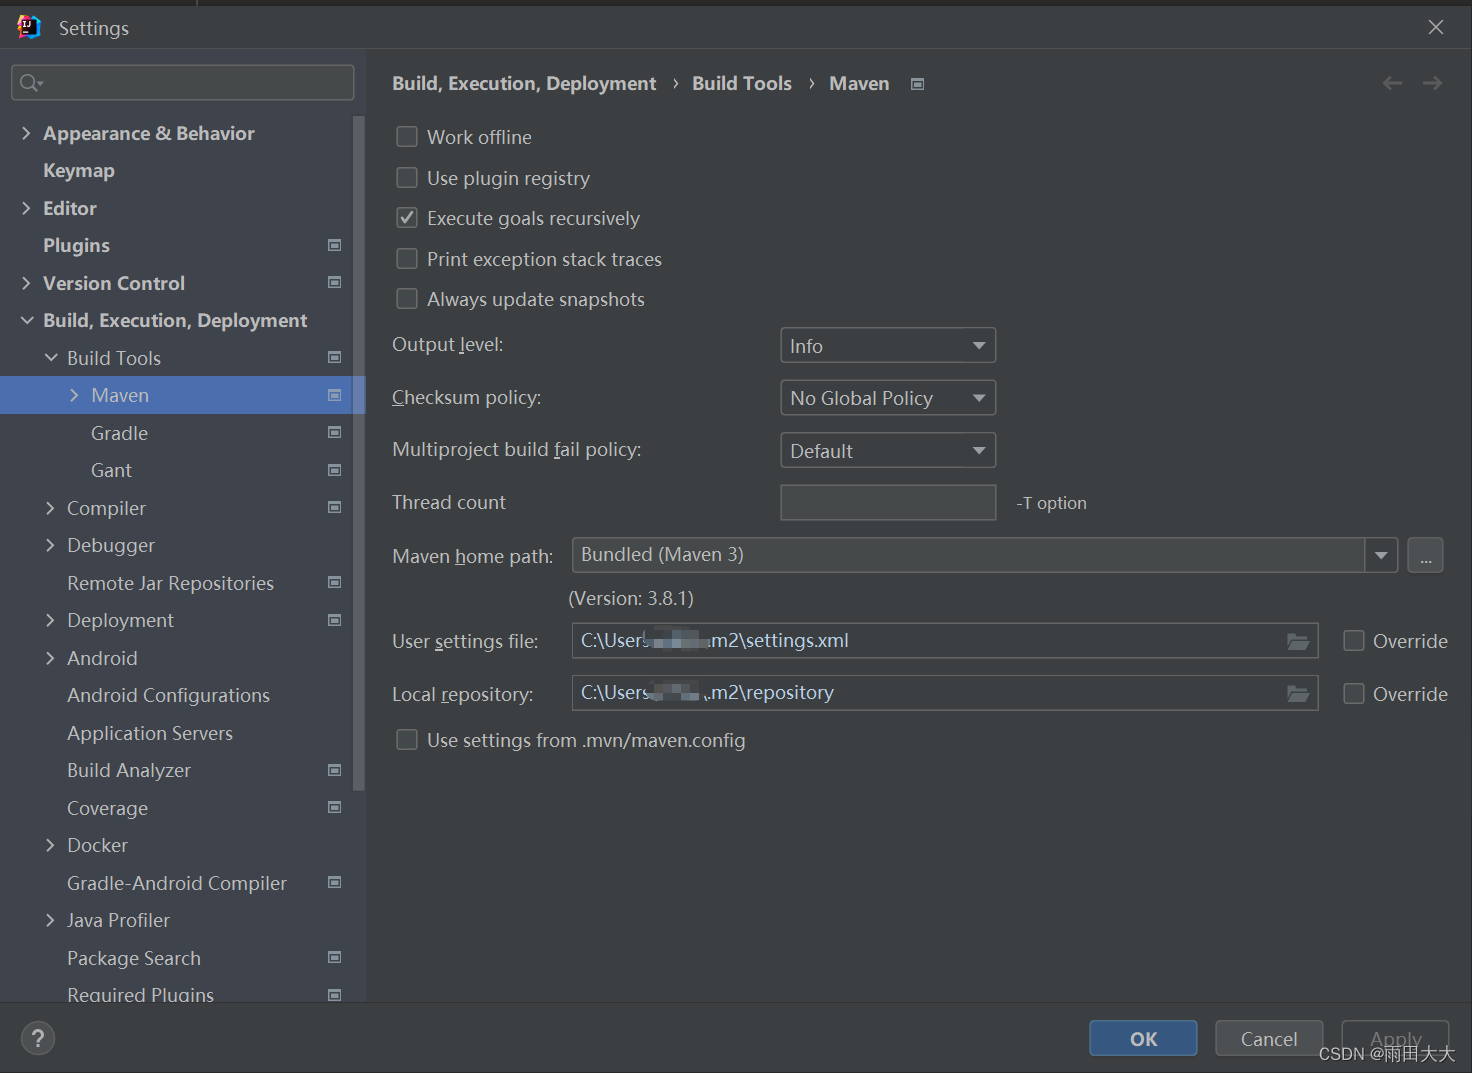Open Application Servers page

click(150, 733)
